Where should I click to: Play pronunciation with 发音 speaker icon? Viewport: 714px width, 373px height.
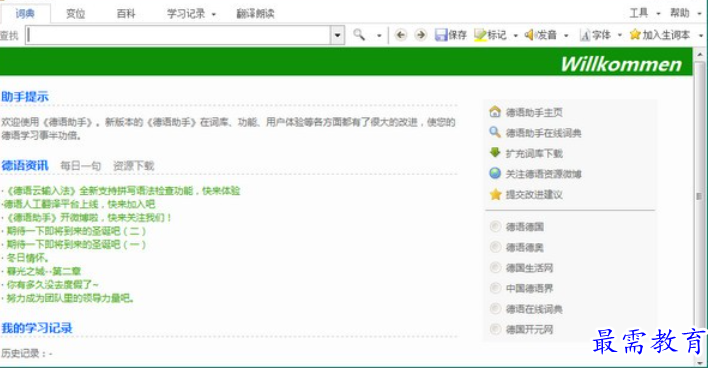click(x=529, y=35)
